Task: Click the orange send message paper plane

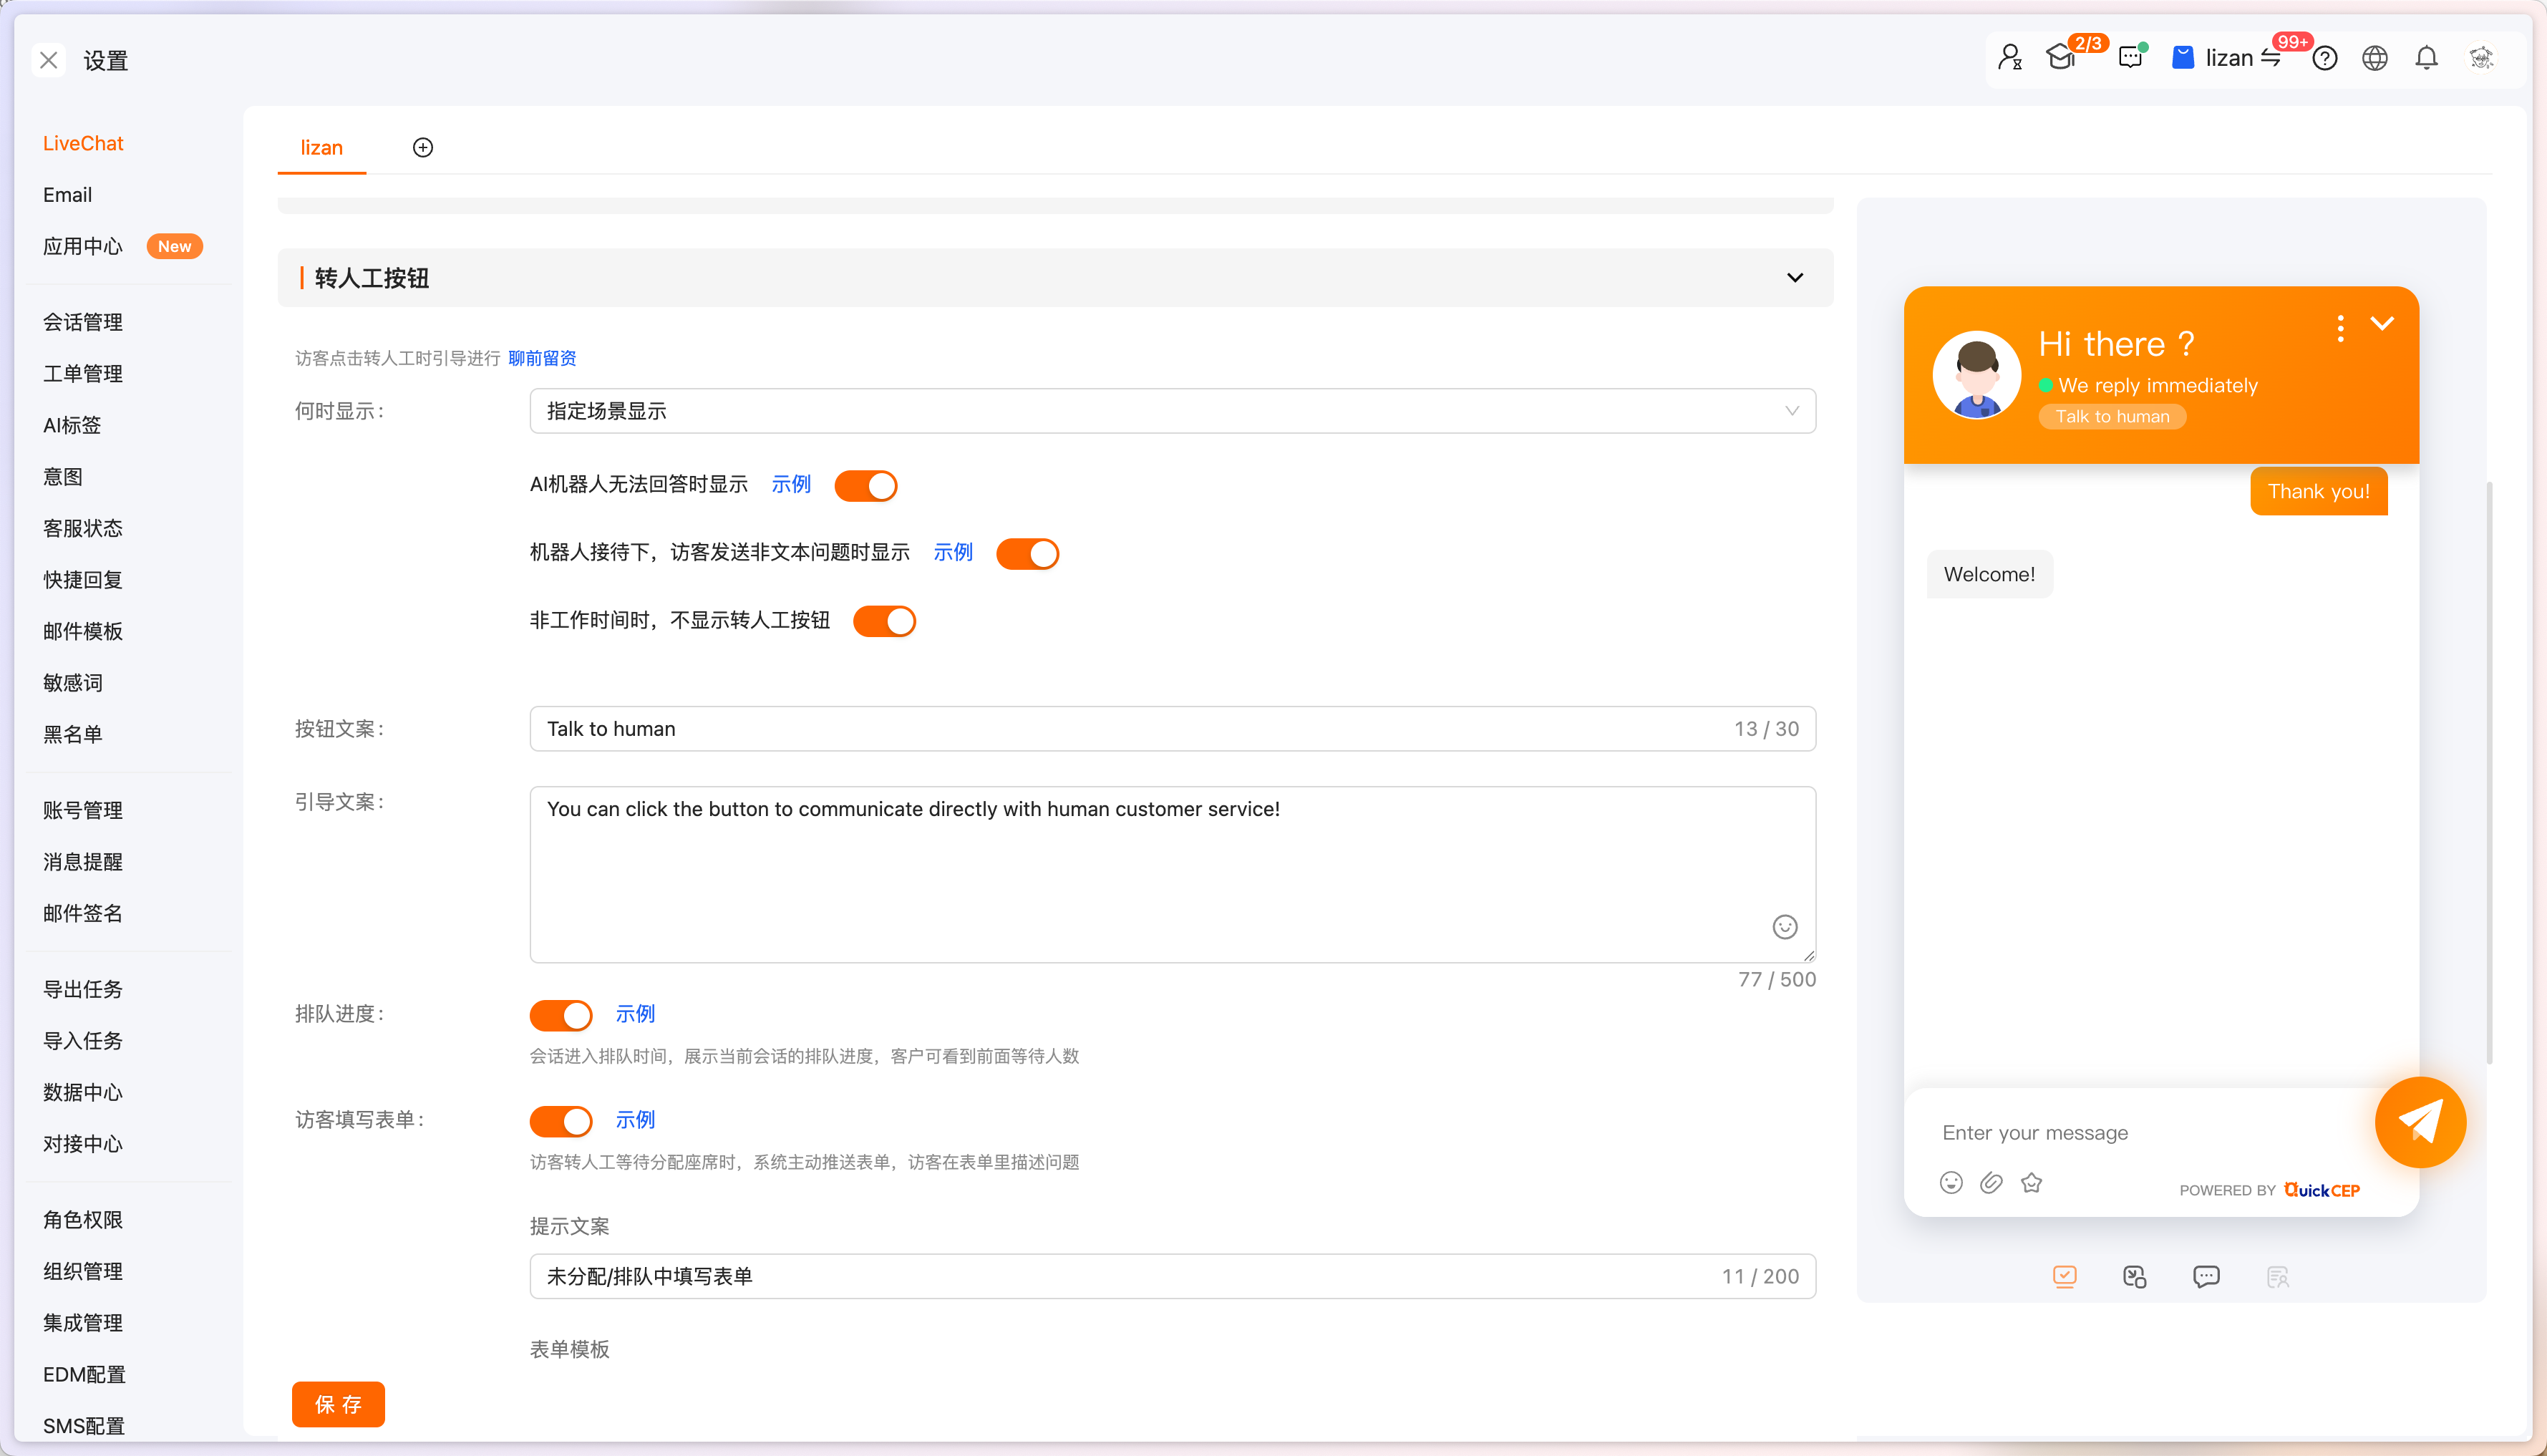Action: (2420, 1122)
